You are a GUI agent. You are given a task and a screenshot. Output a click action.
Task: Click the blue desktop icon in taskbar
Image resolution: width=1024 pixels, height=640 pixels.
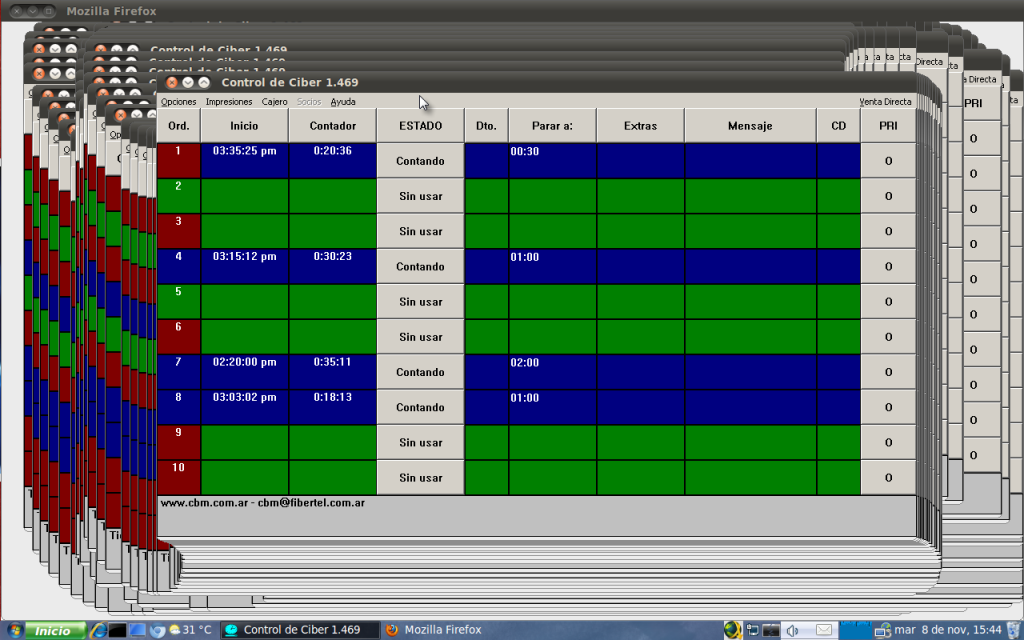click(x=137, y=630)
